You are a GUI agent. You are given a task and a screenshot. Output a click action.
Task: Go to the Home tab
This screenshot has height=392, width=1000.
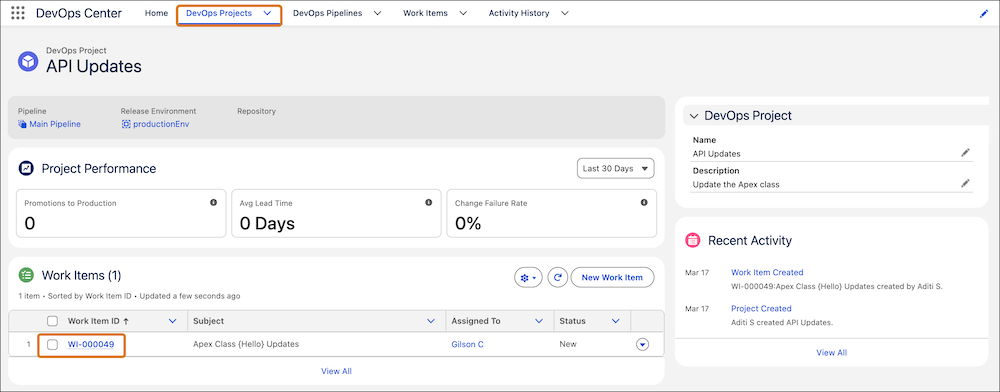pos(156,13)
